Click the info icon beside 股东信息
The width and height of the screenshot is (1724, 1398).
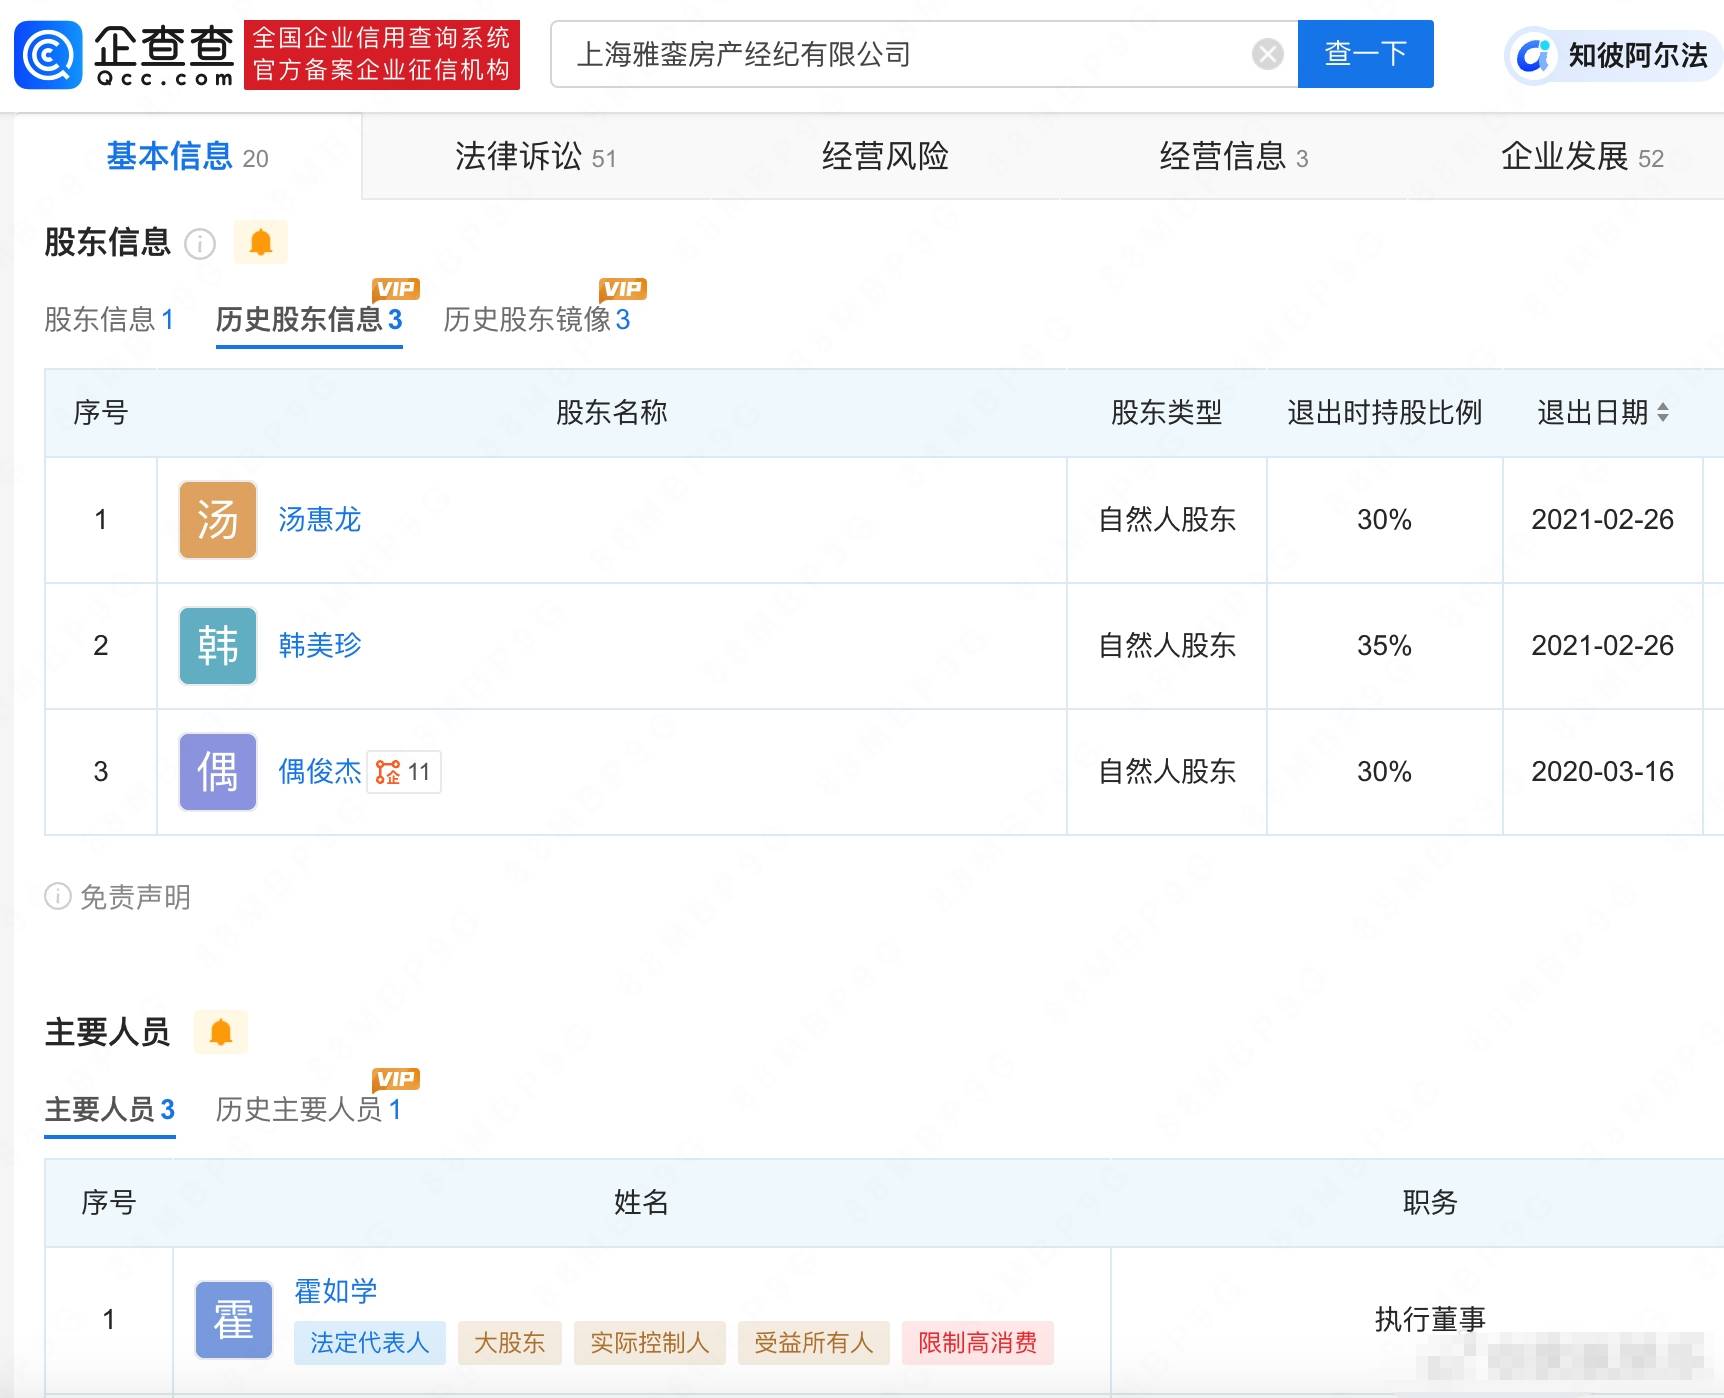point(201,245)
